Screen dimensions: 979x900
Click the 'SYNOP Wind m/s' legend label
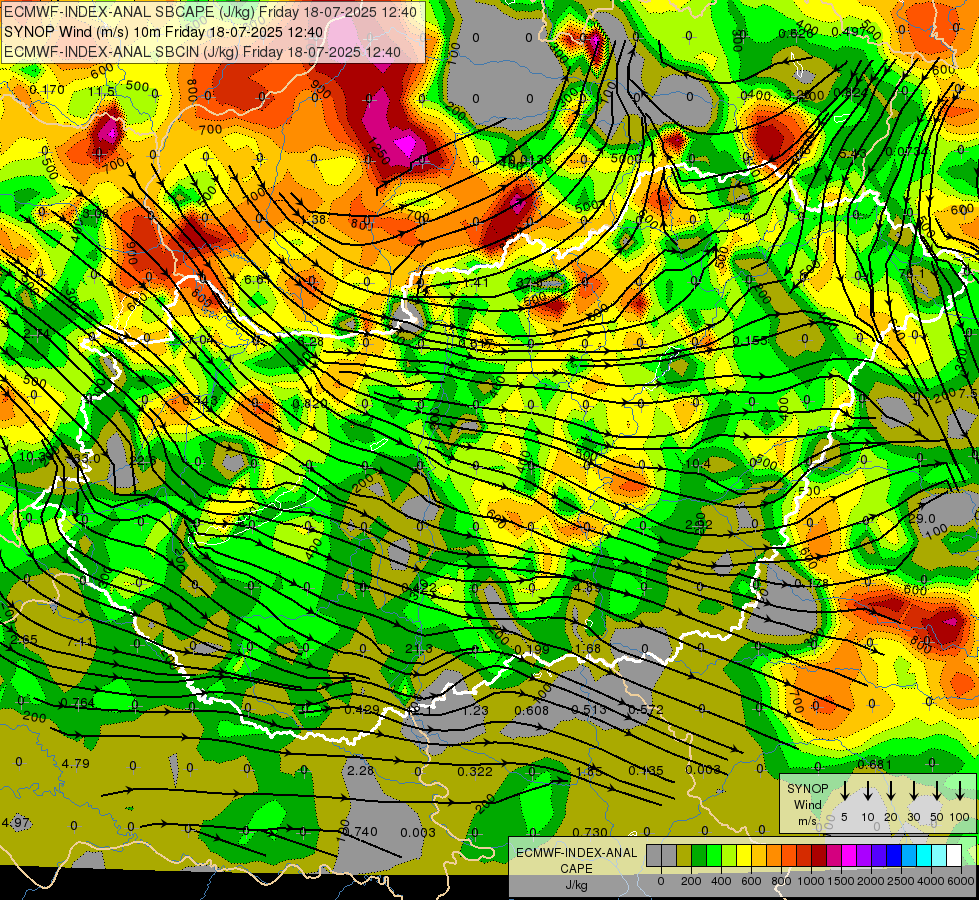point(807,804)
